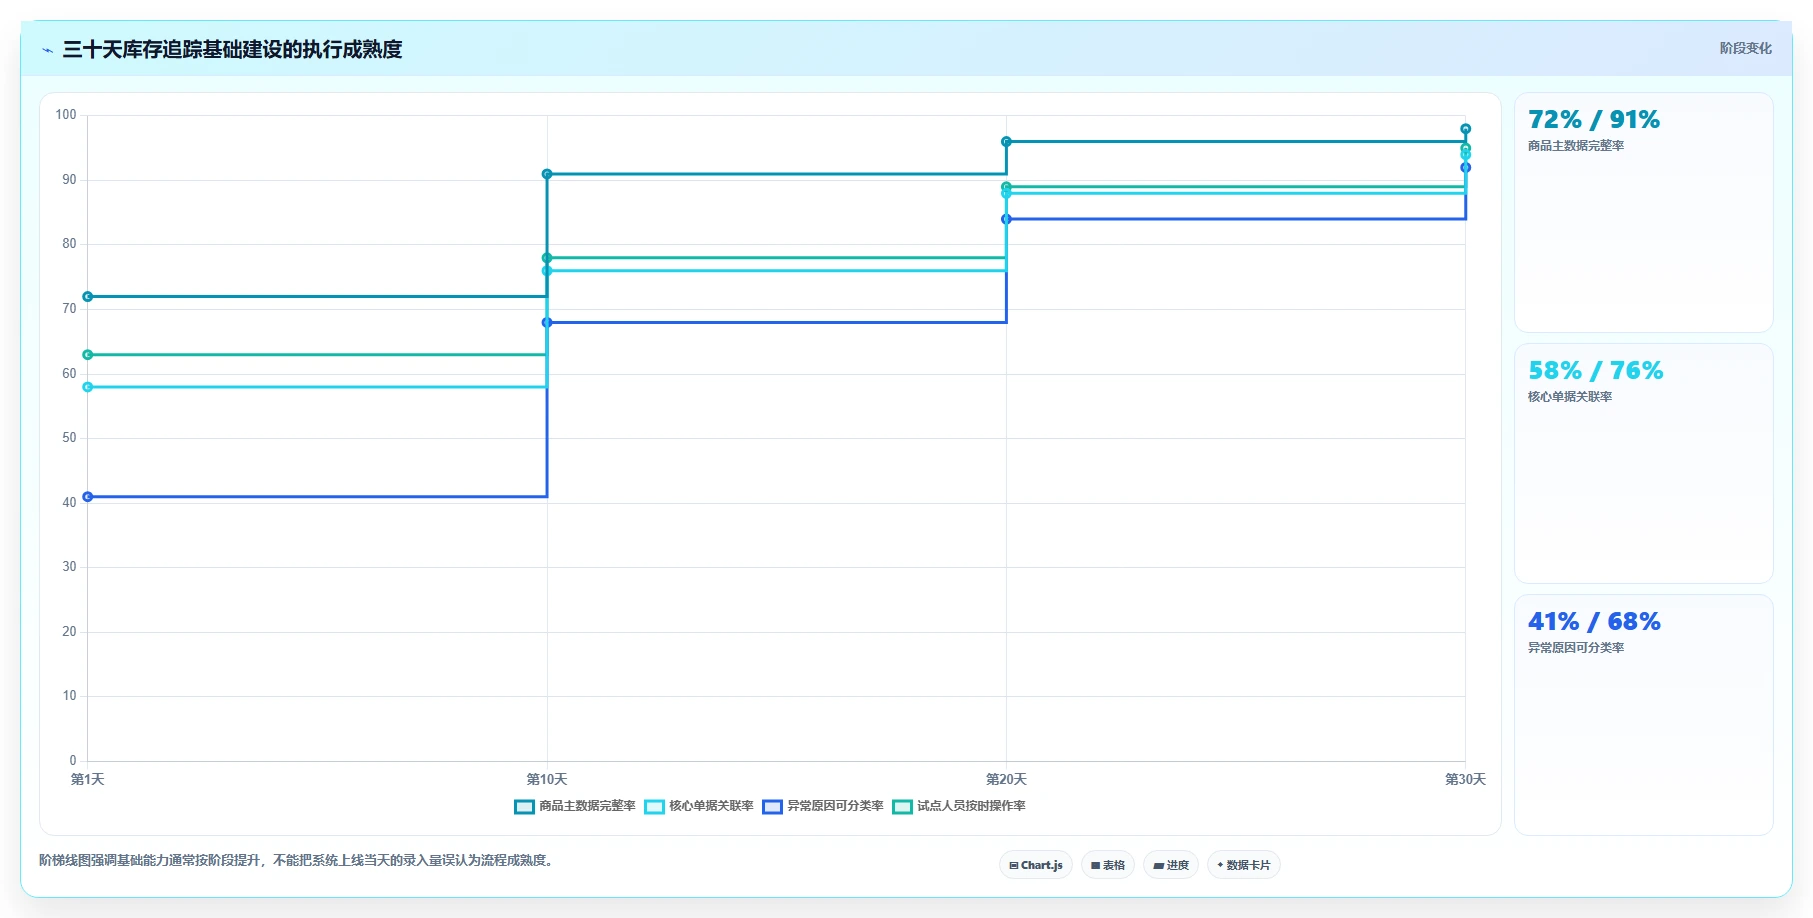1813x918 pixels.
Task: Click the x-axis label 第1天
Action: click(88, 779)
